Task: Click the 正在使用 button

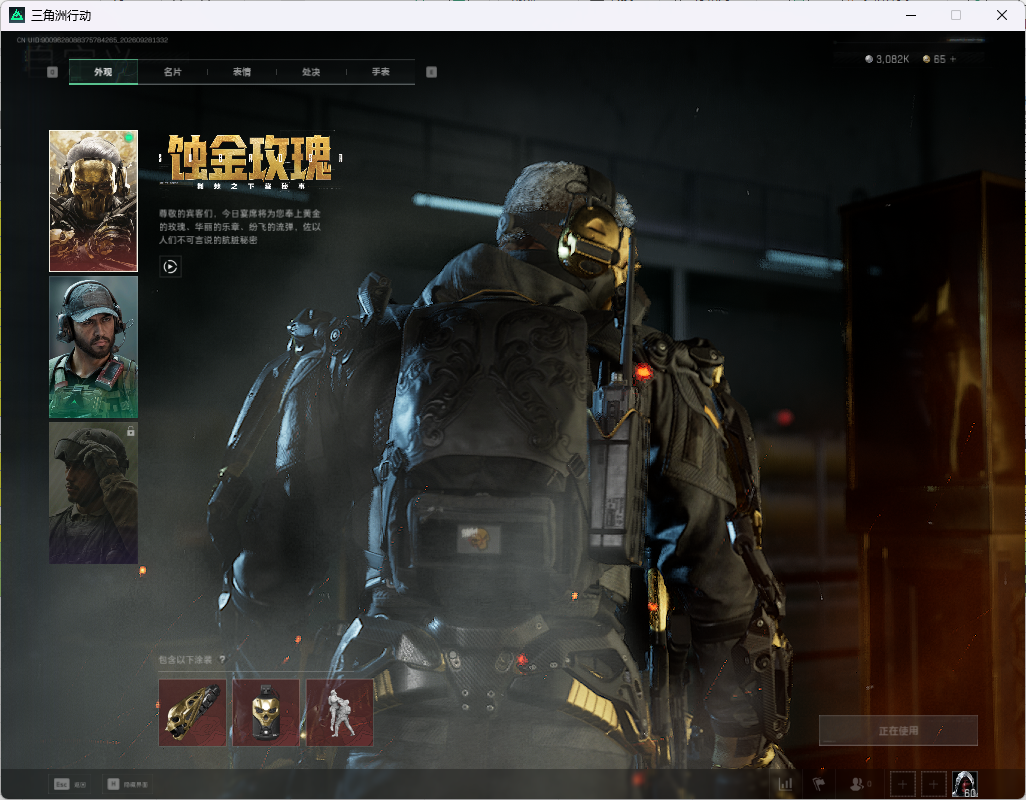Action: 898,731
